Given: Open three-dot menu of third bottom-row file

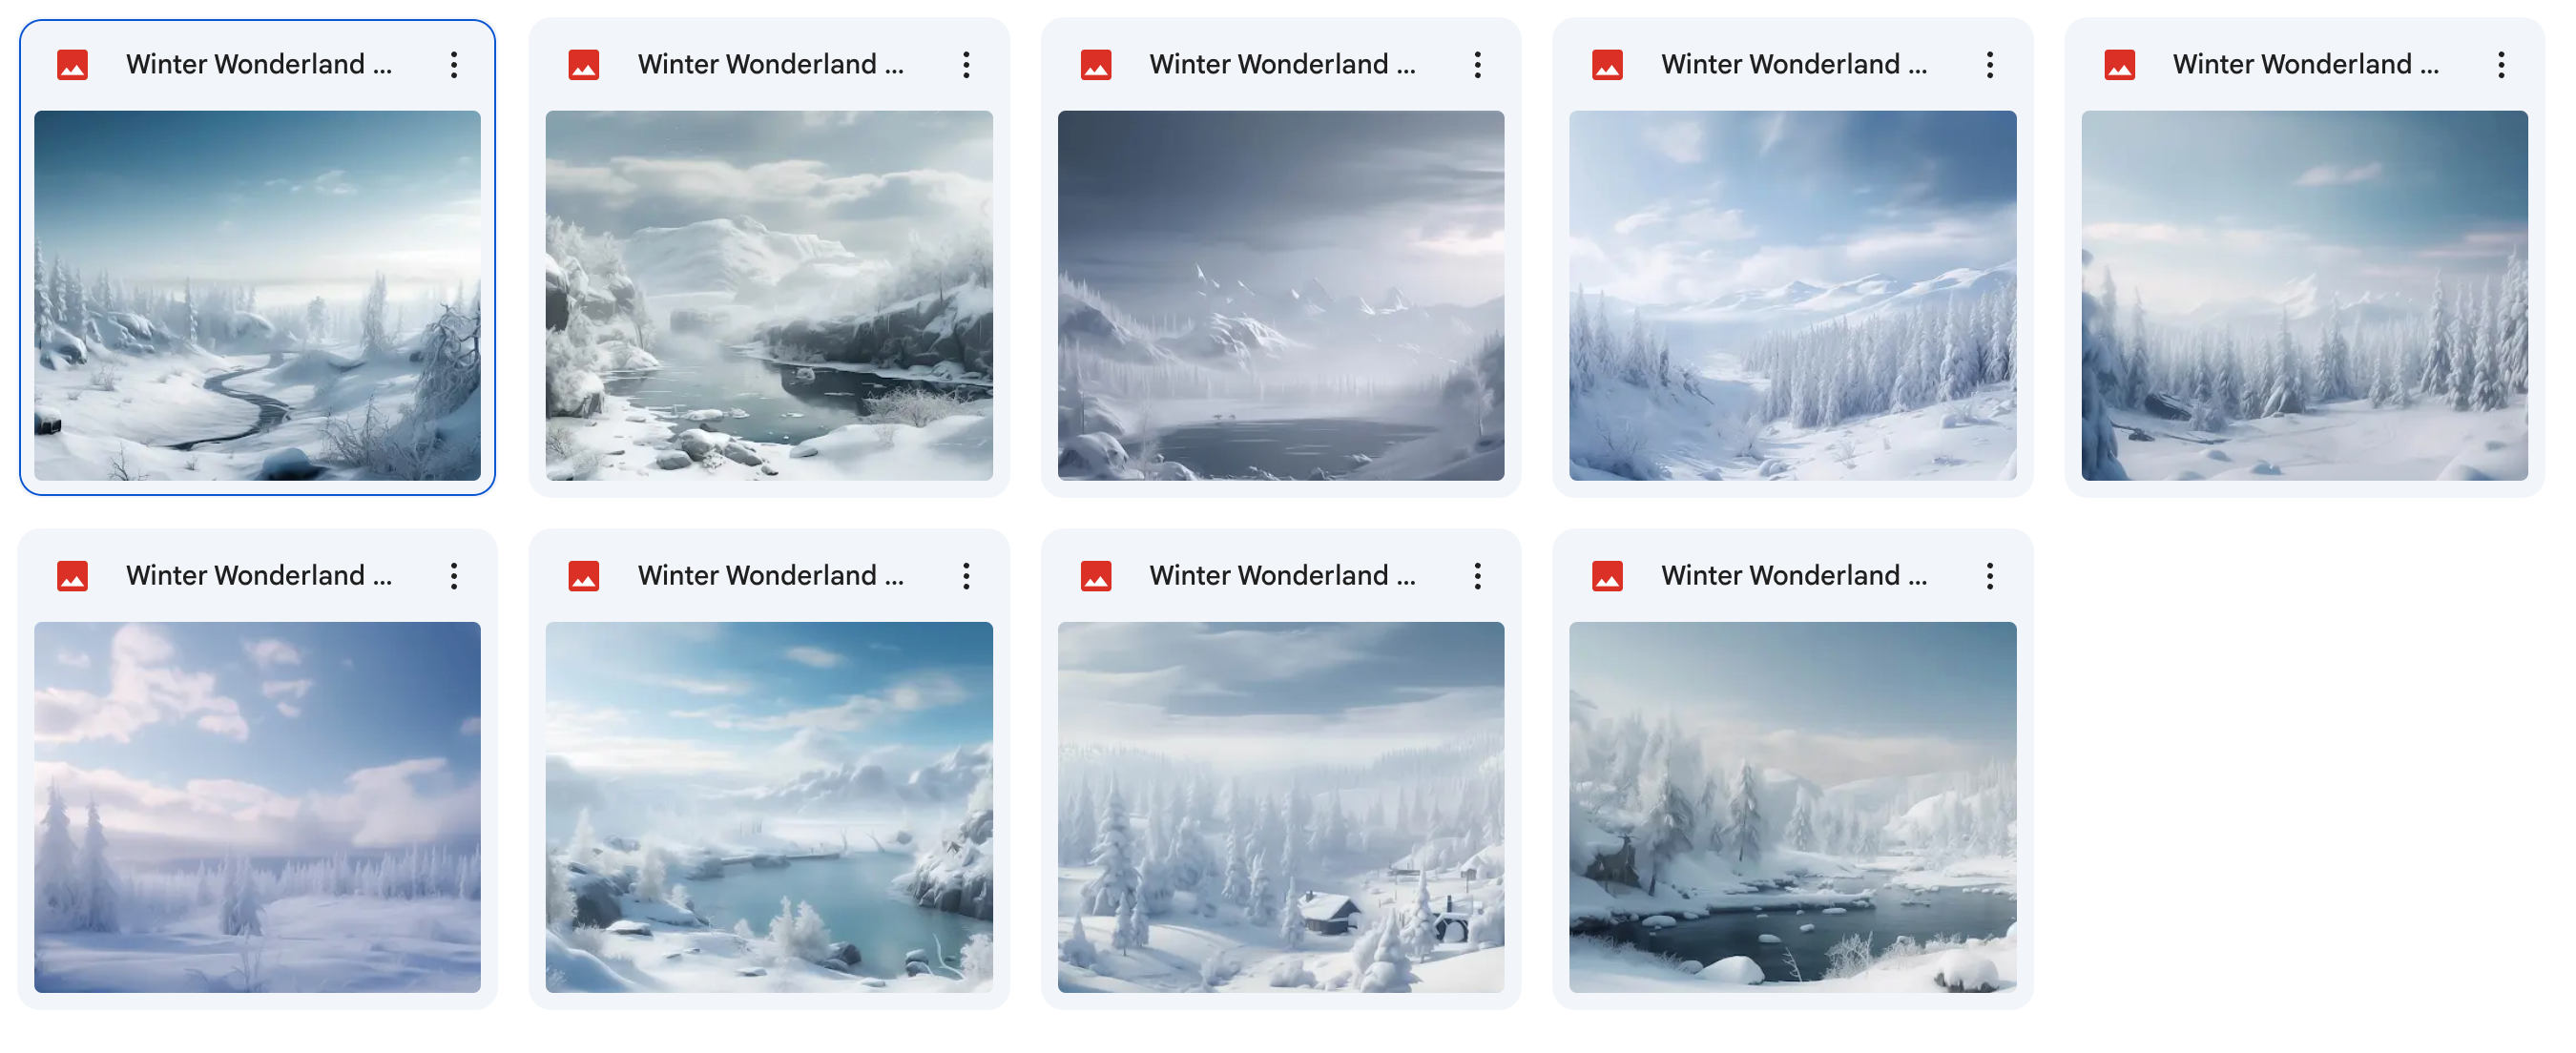Looking at the screenshot, I should click(1478, 576).
